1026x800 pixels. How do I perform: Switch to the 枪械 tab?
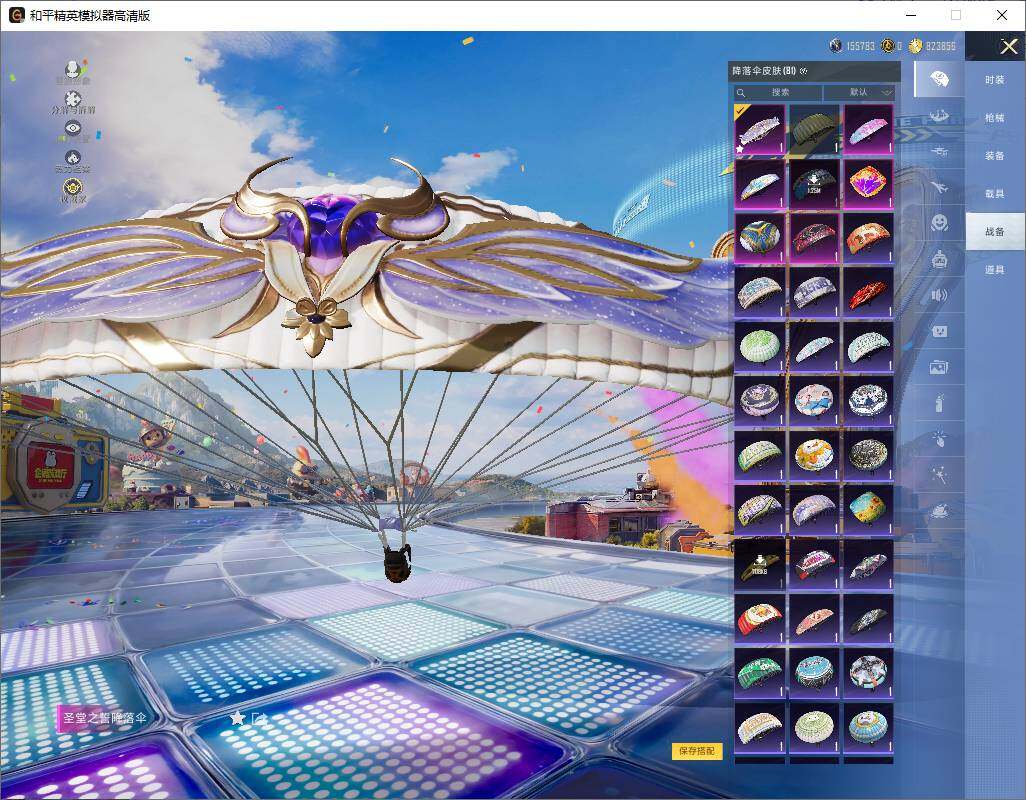995,118
